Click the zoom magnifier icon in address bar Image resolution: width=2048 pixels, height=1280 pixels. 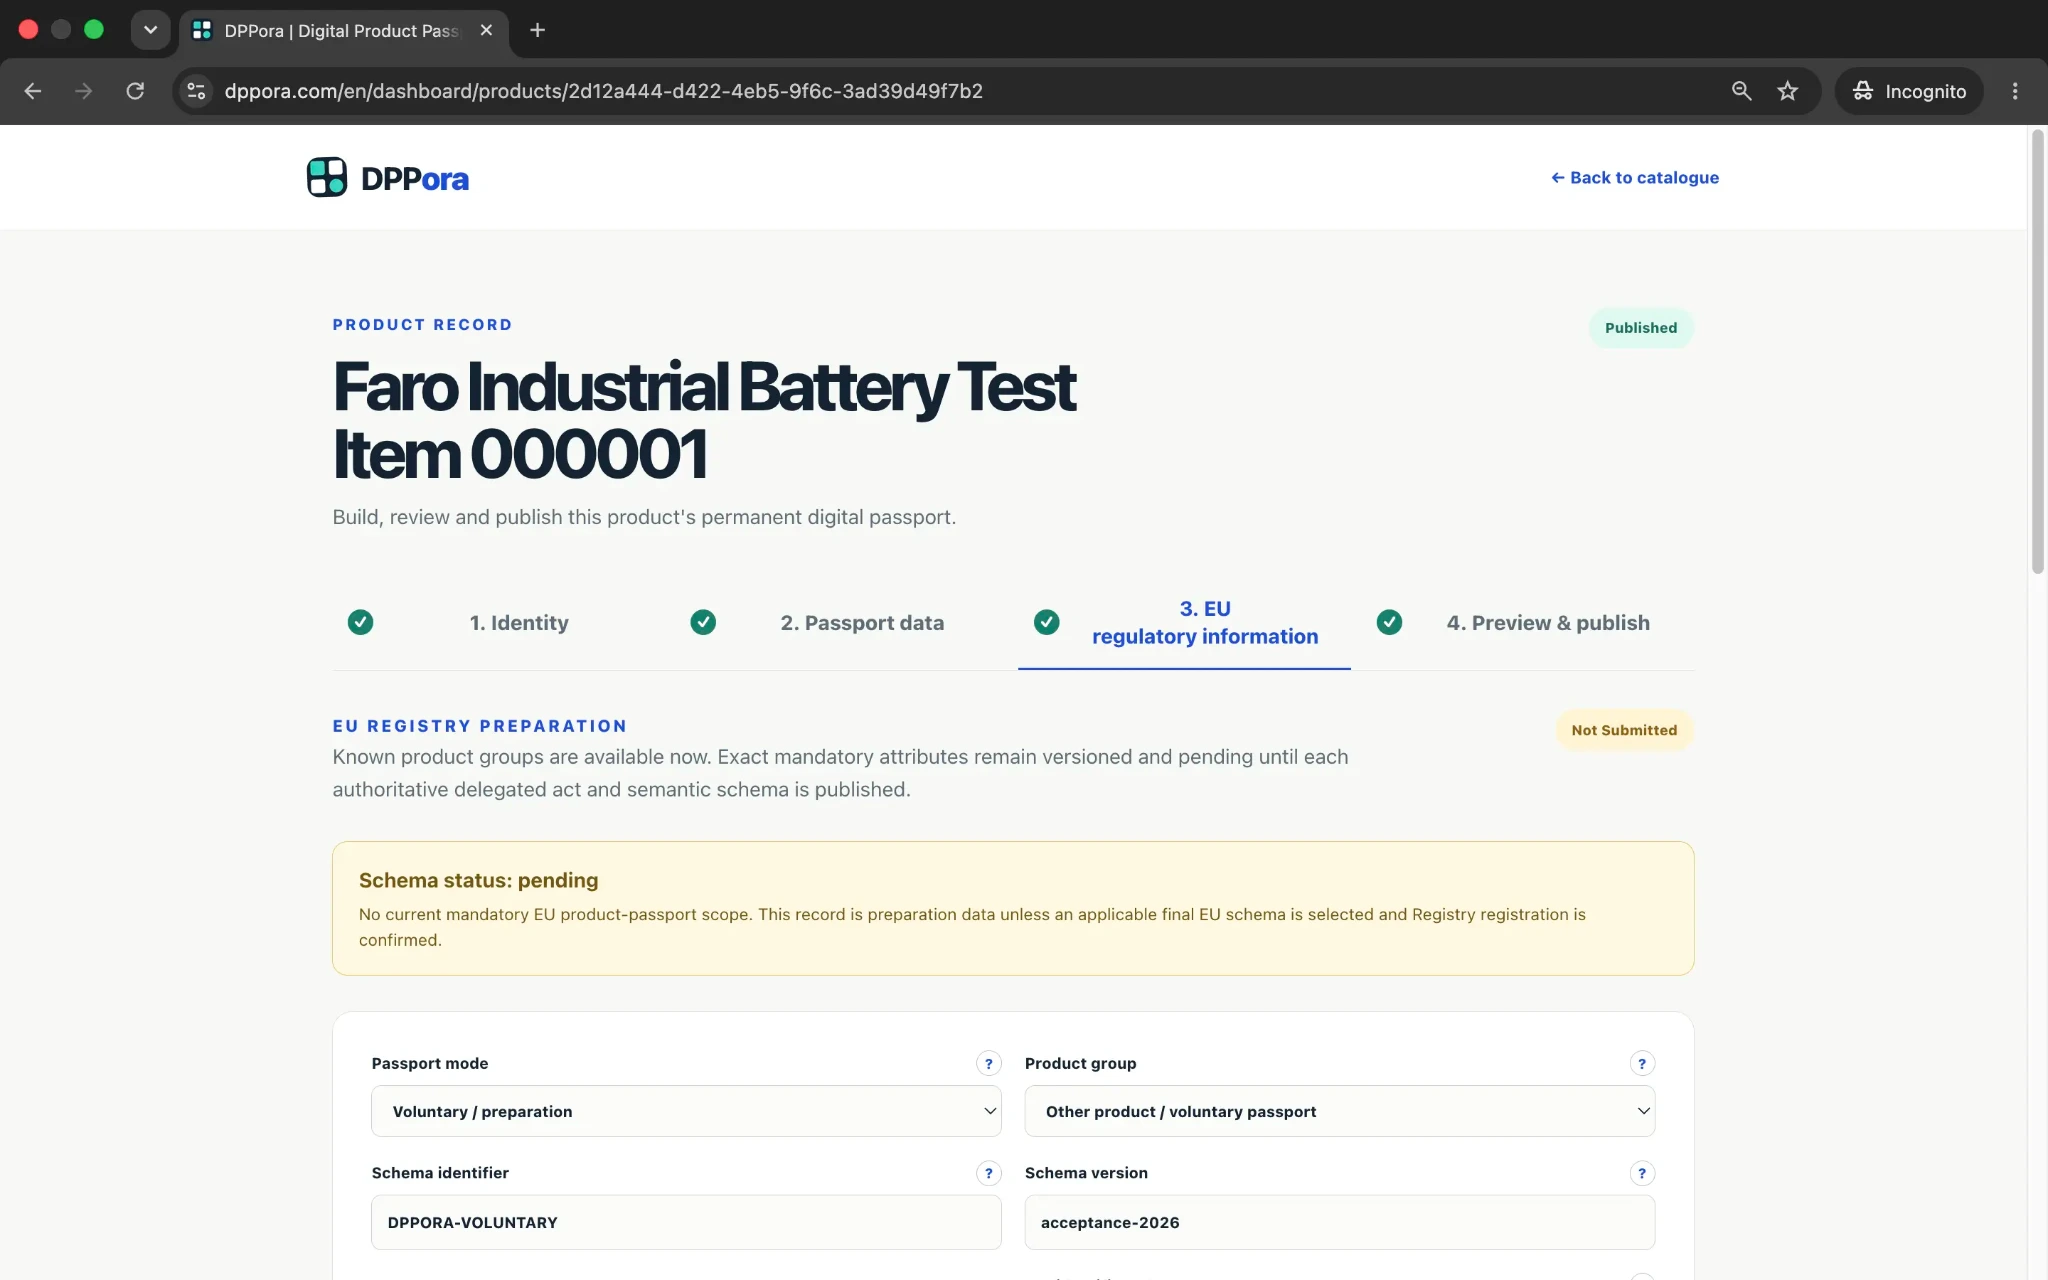pyautogui.click(x=1741, y=91)
